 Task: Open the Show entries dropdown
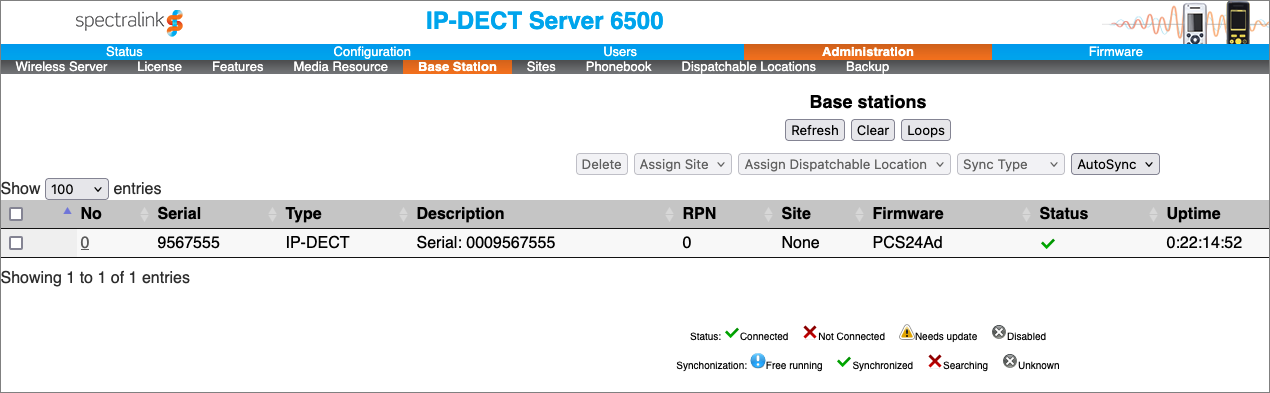[77, 189]
